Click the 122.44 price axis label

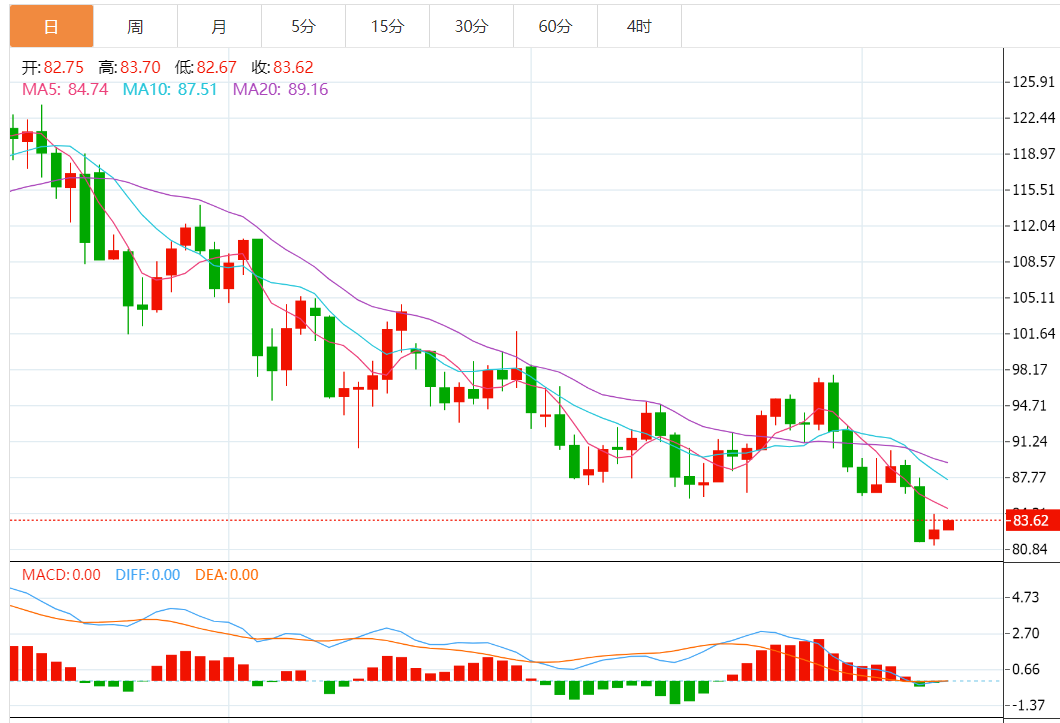click(x=1034, y=118)
